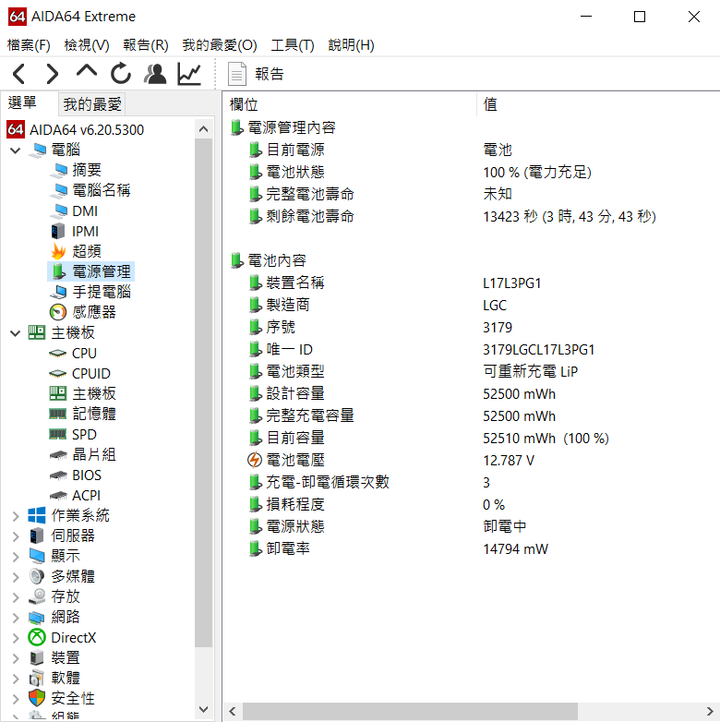
Task: Go back with the left arrow button
Action: click(19, 74)
